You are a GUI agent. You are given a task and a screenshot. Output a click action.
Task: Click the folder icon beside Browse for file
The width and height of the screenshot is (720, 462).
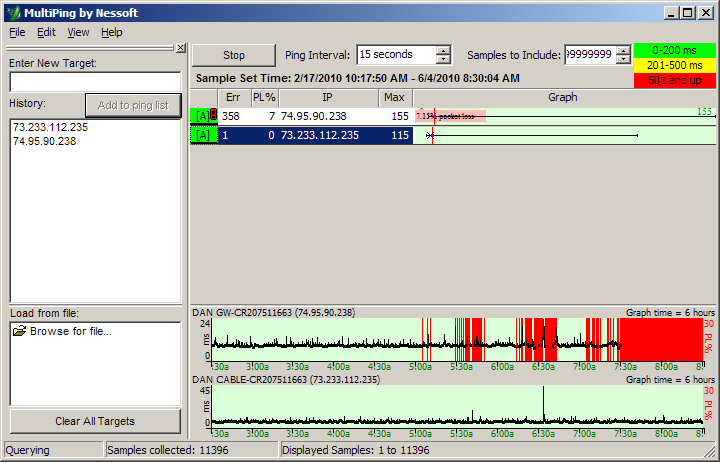pos(19,332)
